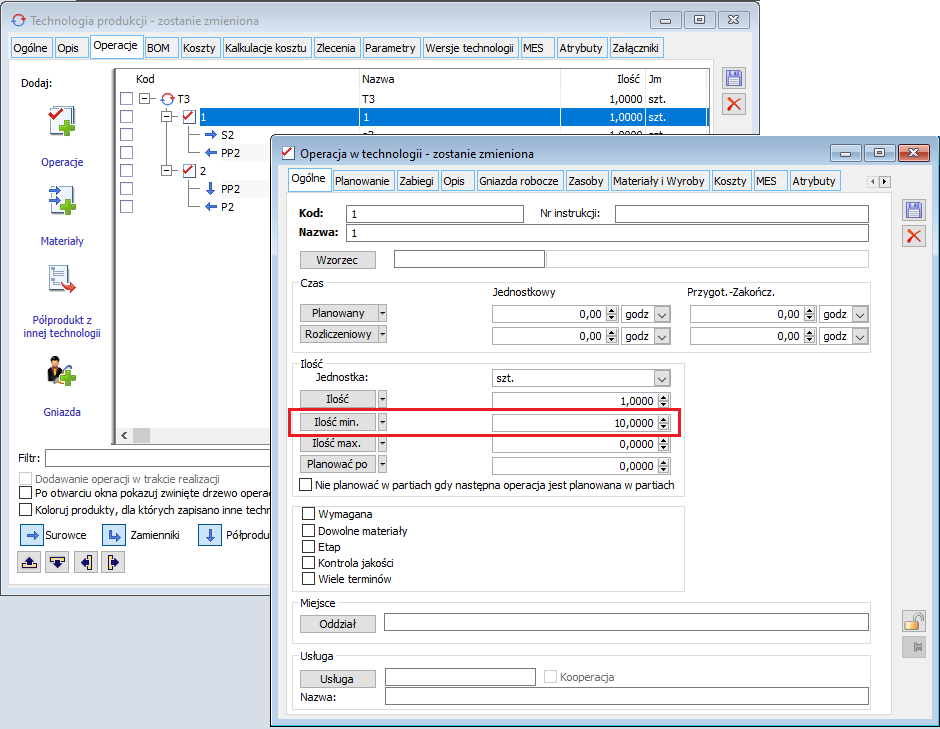Image resolution: width=940 pixels, height=729 pixels.
Task: Open the Jednostka szt. dropdown
Action: 662,378
